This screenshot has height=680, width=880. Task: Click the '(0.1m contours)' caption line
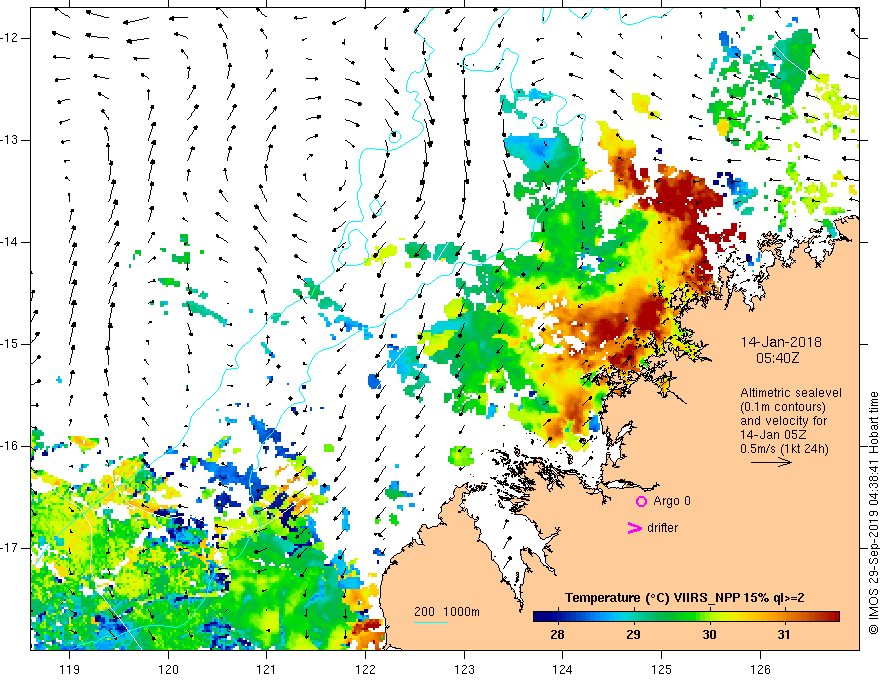(x=783, y=407)
